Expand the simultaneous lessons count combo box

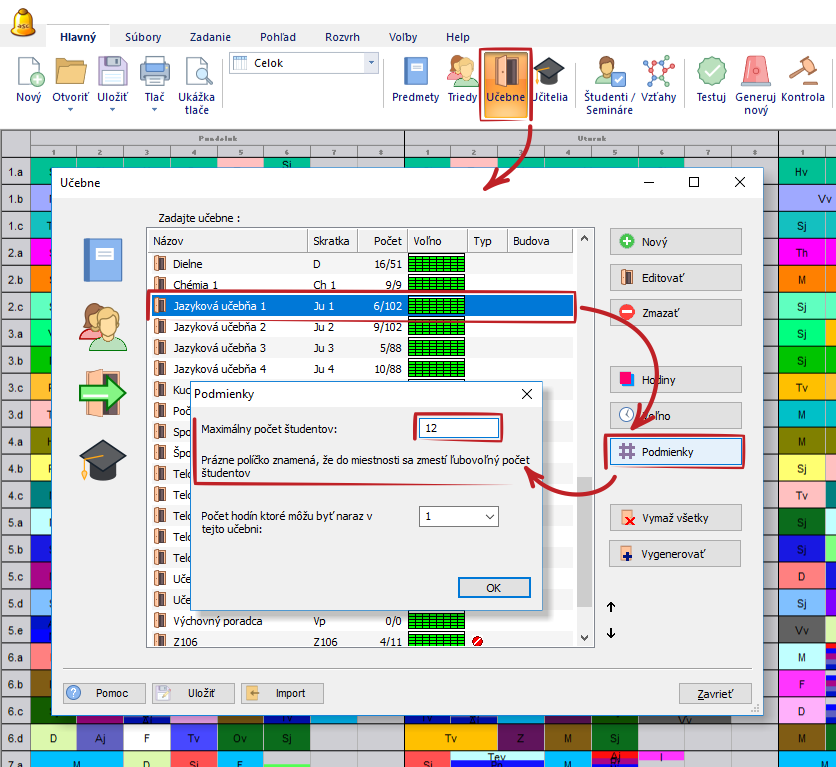[x=489, y=517]
